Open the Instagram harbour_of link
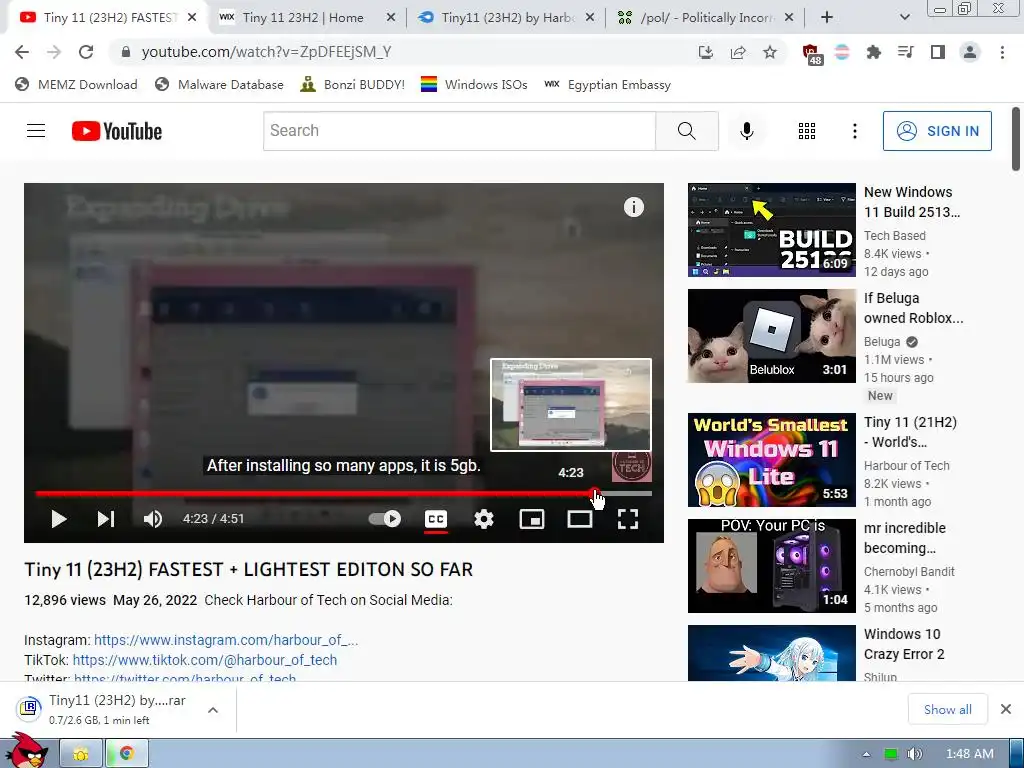The image size is (1024, 768). click(x=226, y=640)
